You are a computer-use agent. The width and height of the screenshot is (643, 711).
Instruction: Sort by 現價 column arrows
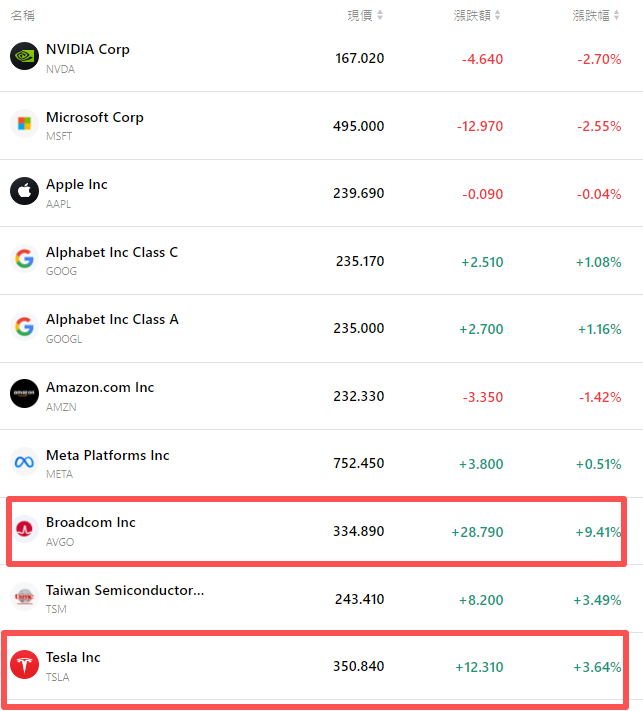(x=380, y=15)
